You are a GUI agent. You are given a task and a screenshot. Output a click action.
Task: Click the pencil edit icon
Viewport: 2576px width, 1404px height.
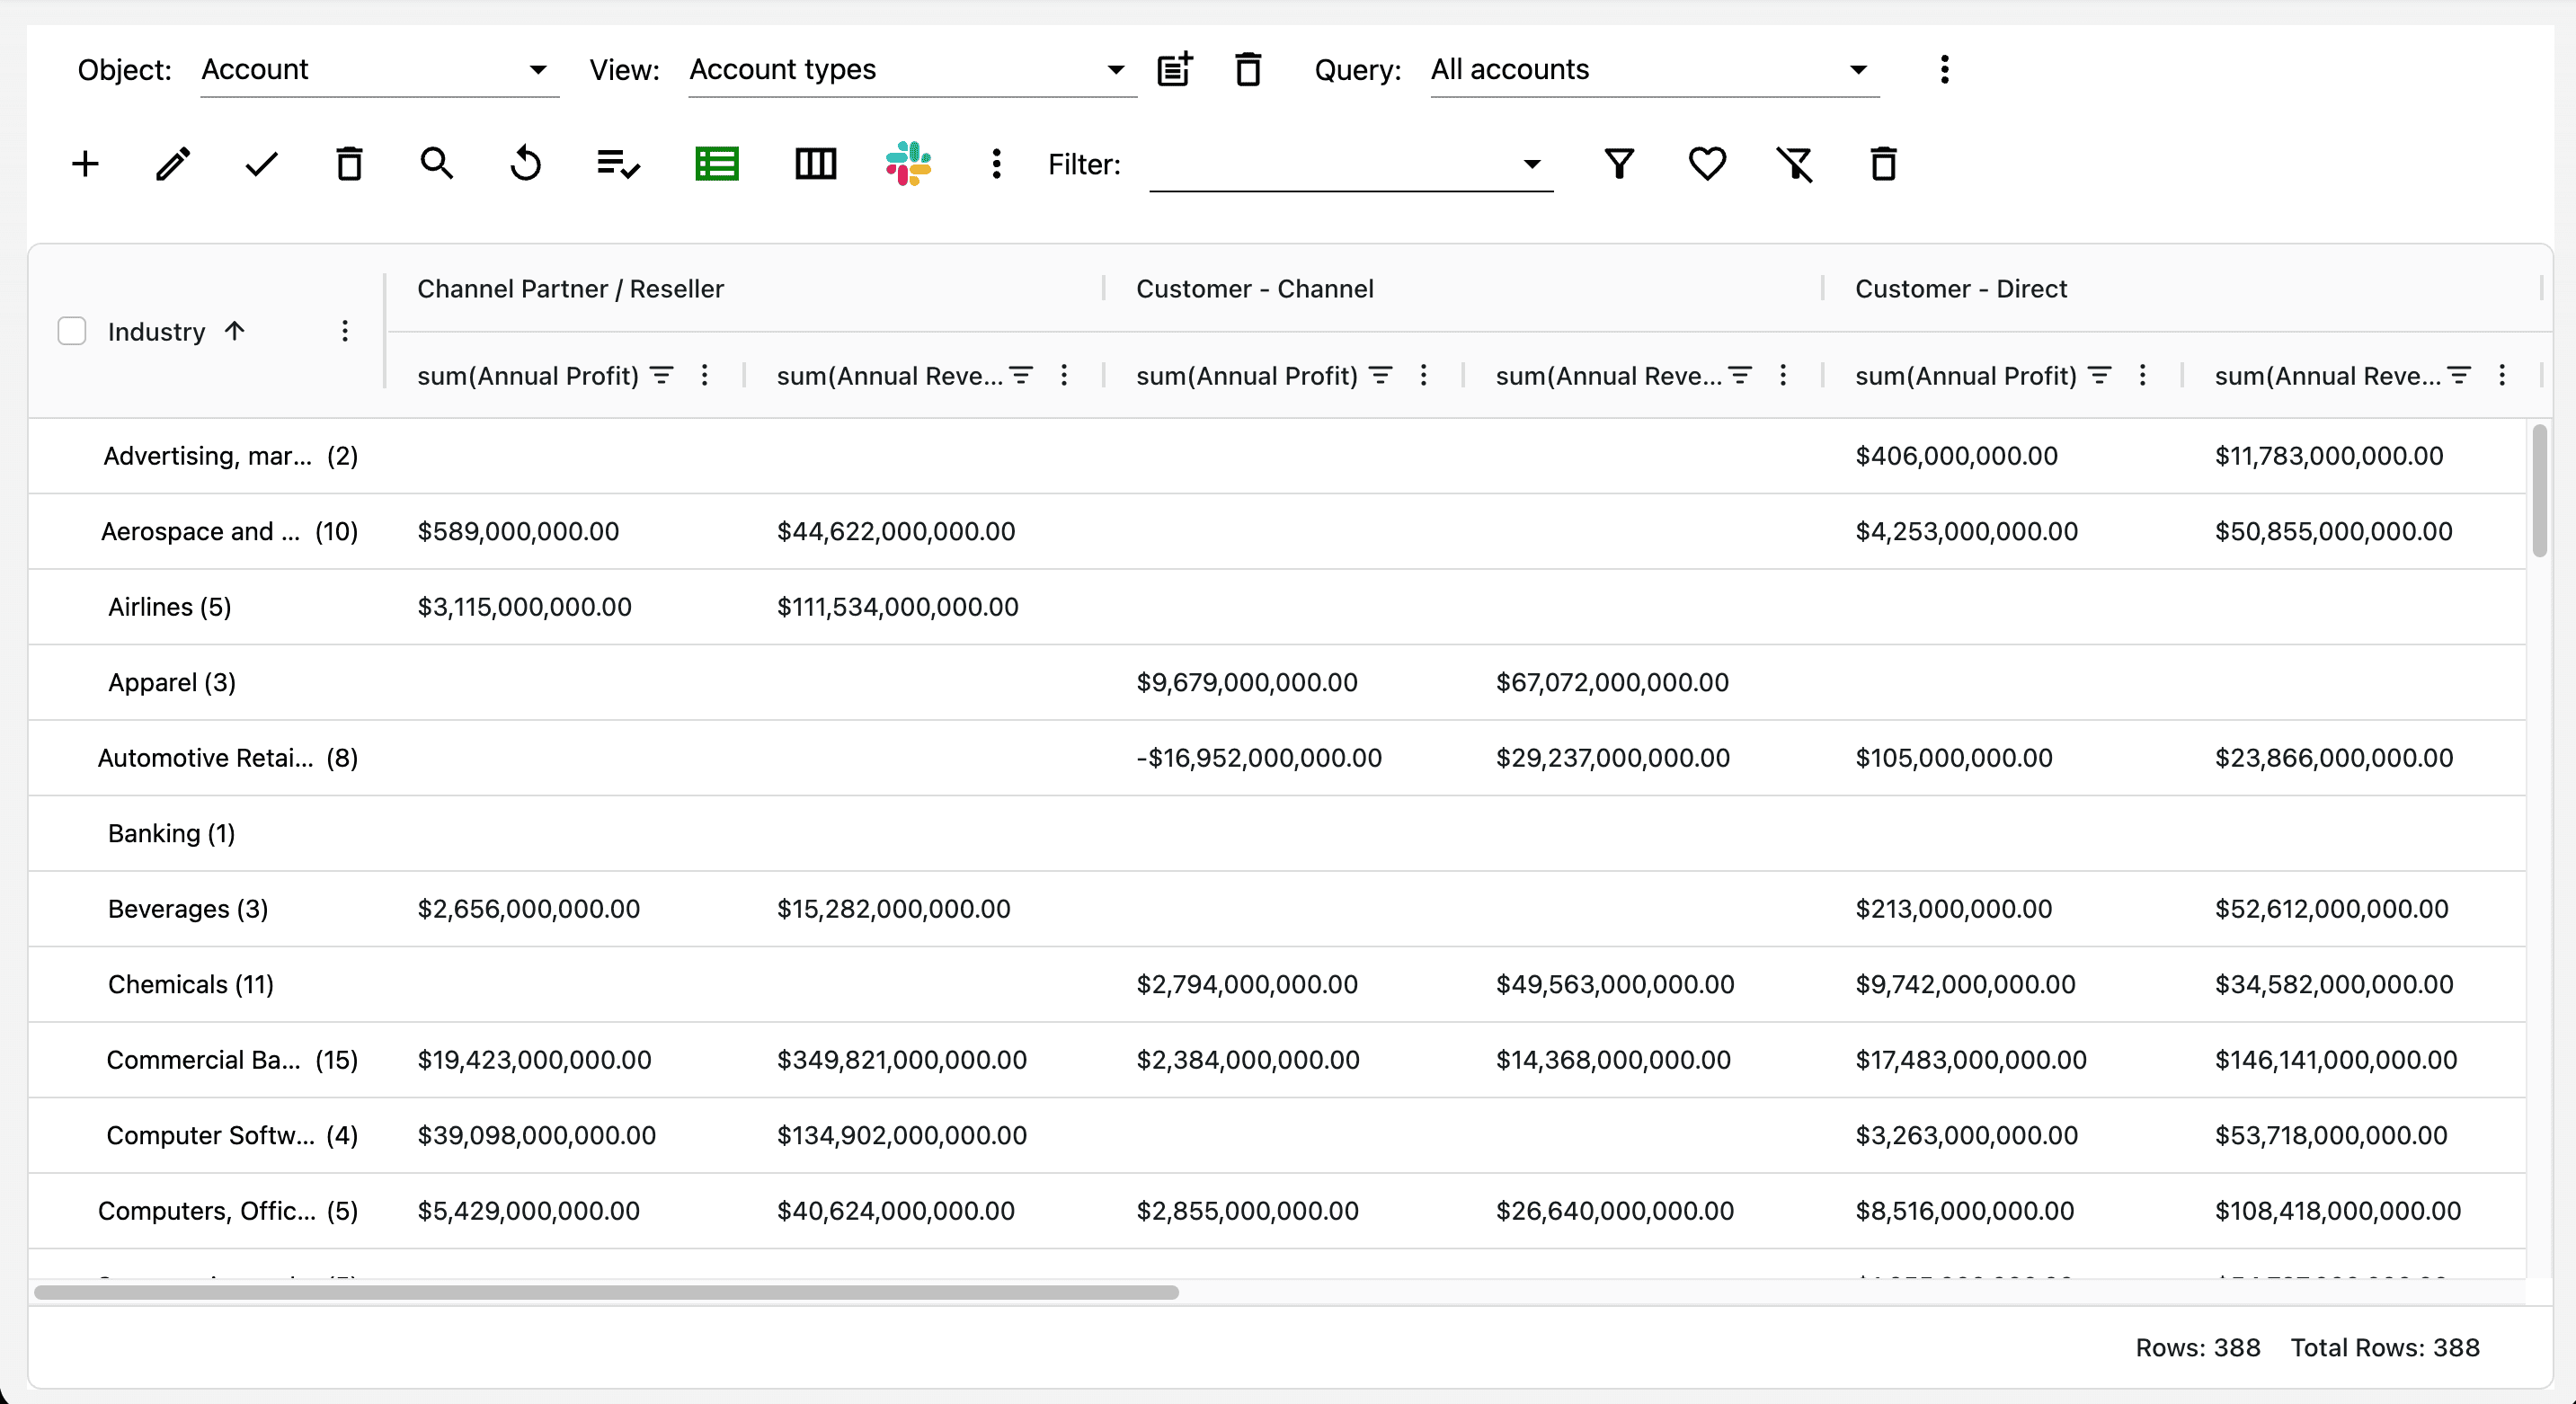tap(173, 164)
